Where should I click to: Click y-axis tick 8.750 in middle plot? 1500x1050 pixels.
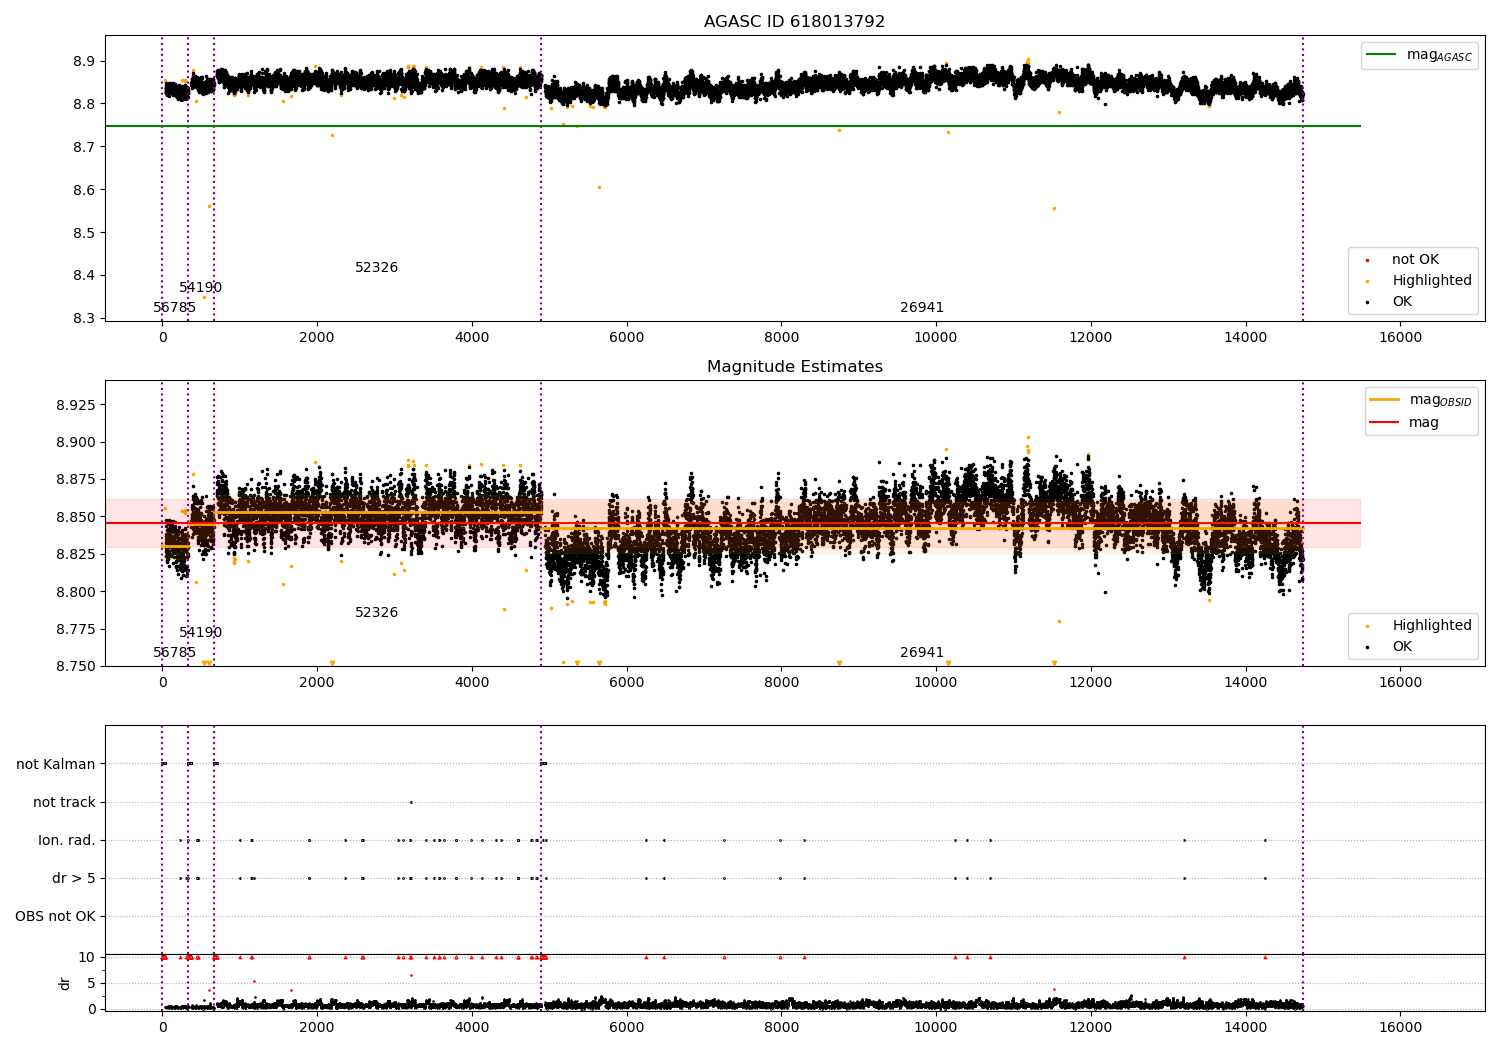(x=76, y=667)
